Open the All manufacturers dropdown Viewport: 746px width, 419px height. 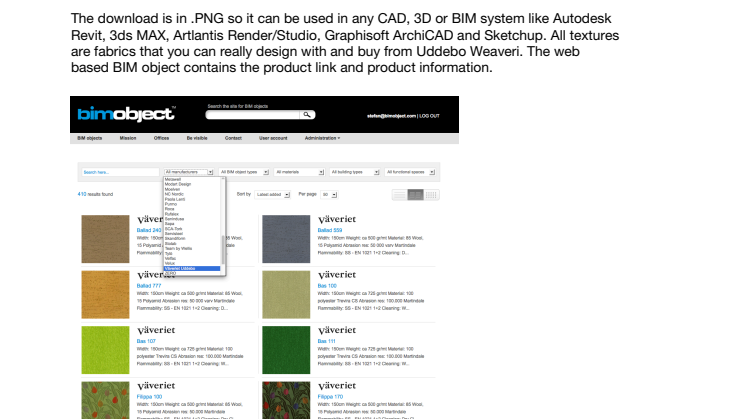point(188,172)
